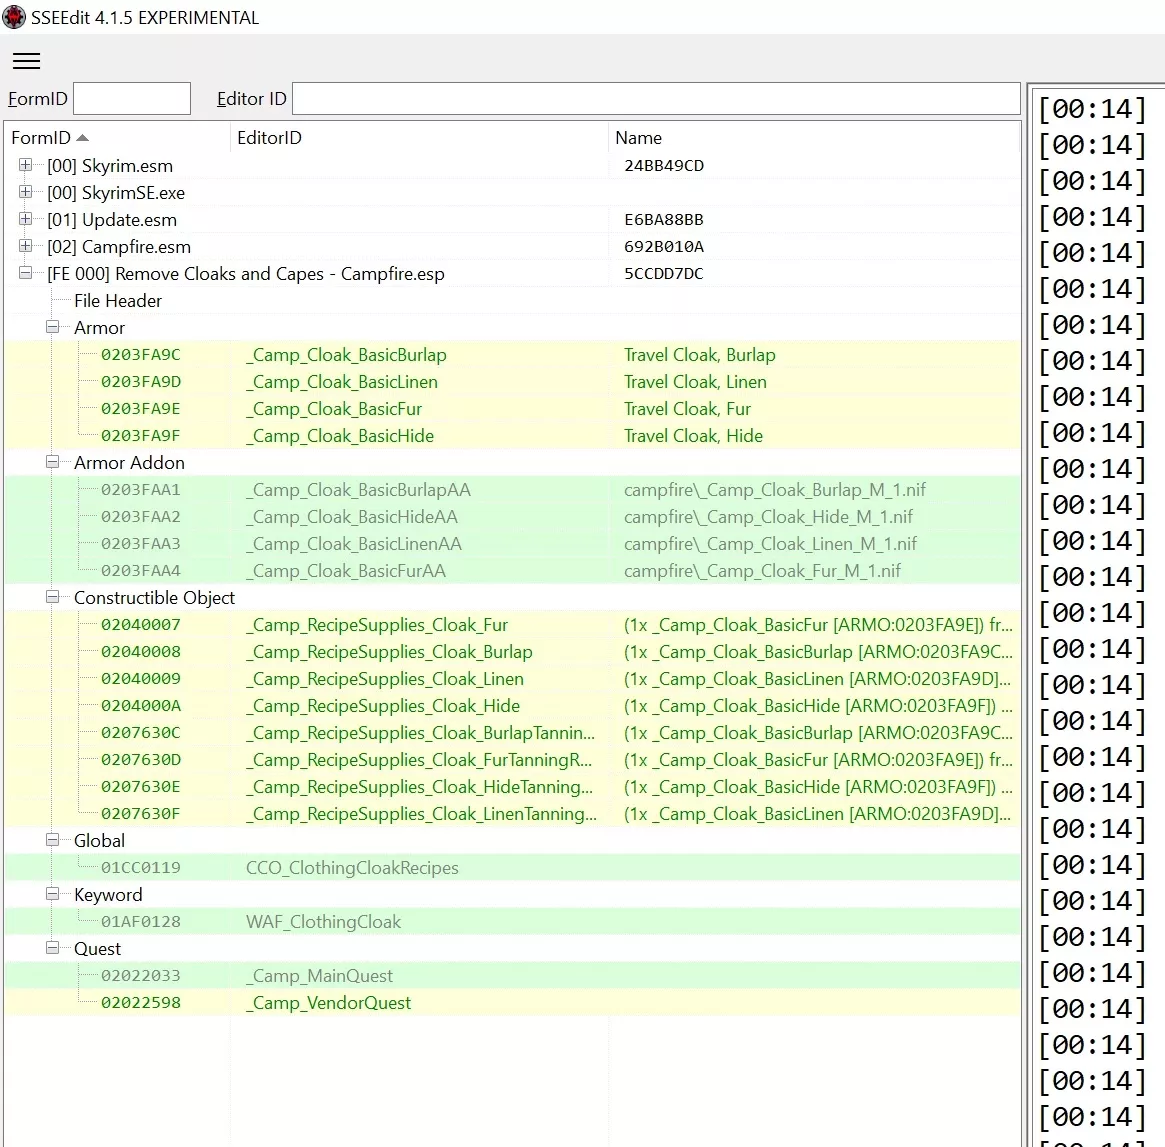The image size is (1165, 1147).
Task: Expand the [02] Campfire.esm node
Action: tap(25, 246)
